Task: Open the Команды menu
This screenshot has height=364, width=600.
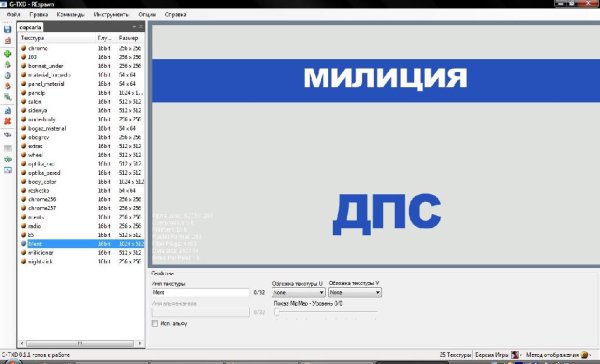Action: click(70, 15)
